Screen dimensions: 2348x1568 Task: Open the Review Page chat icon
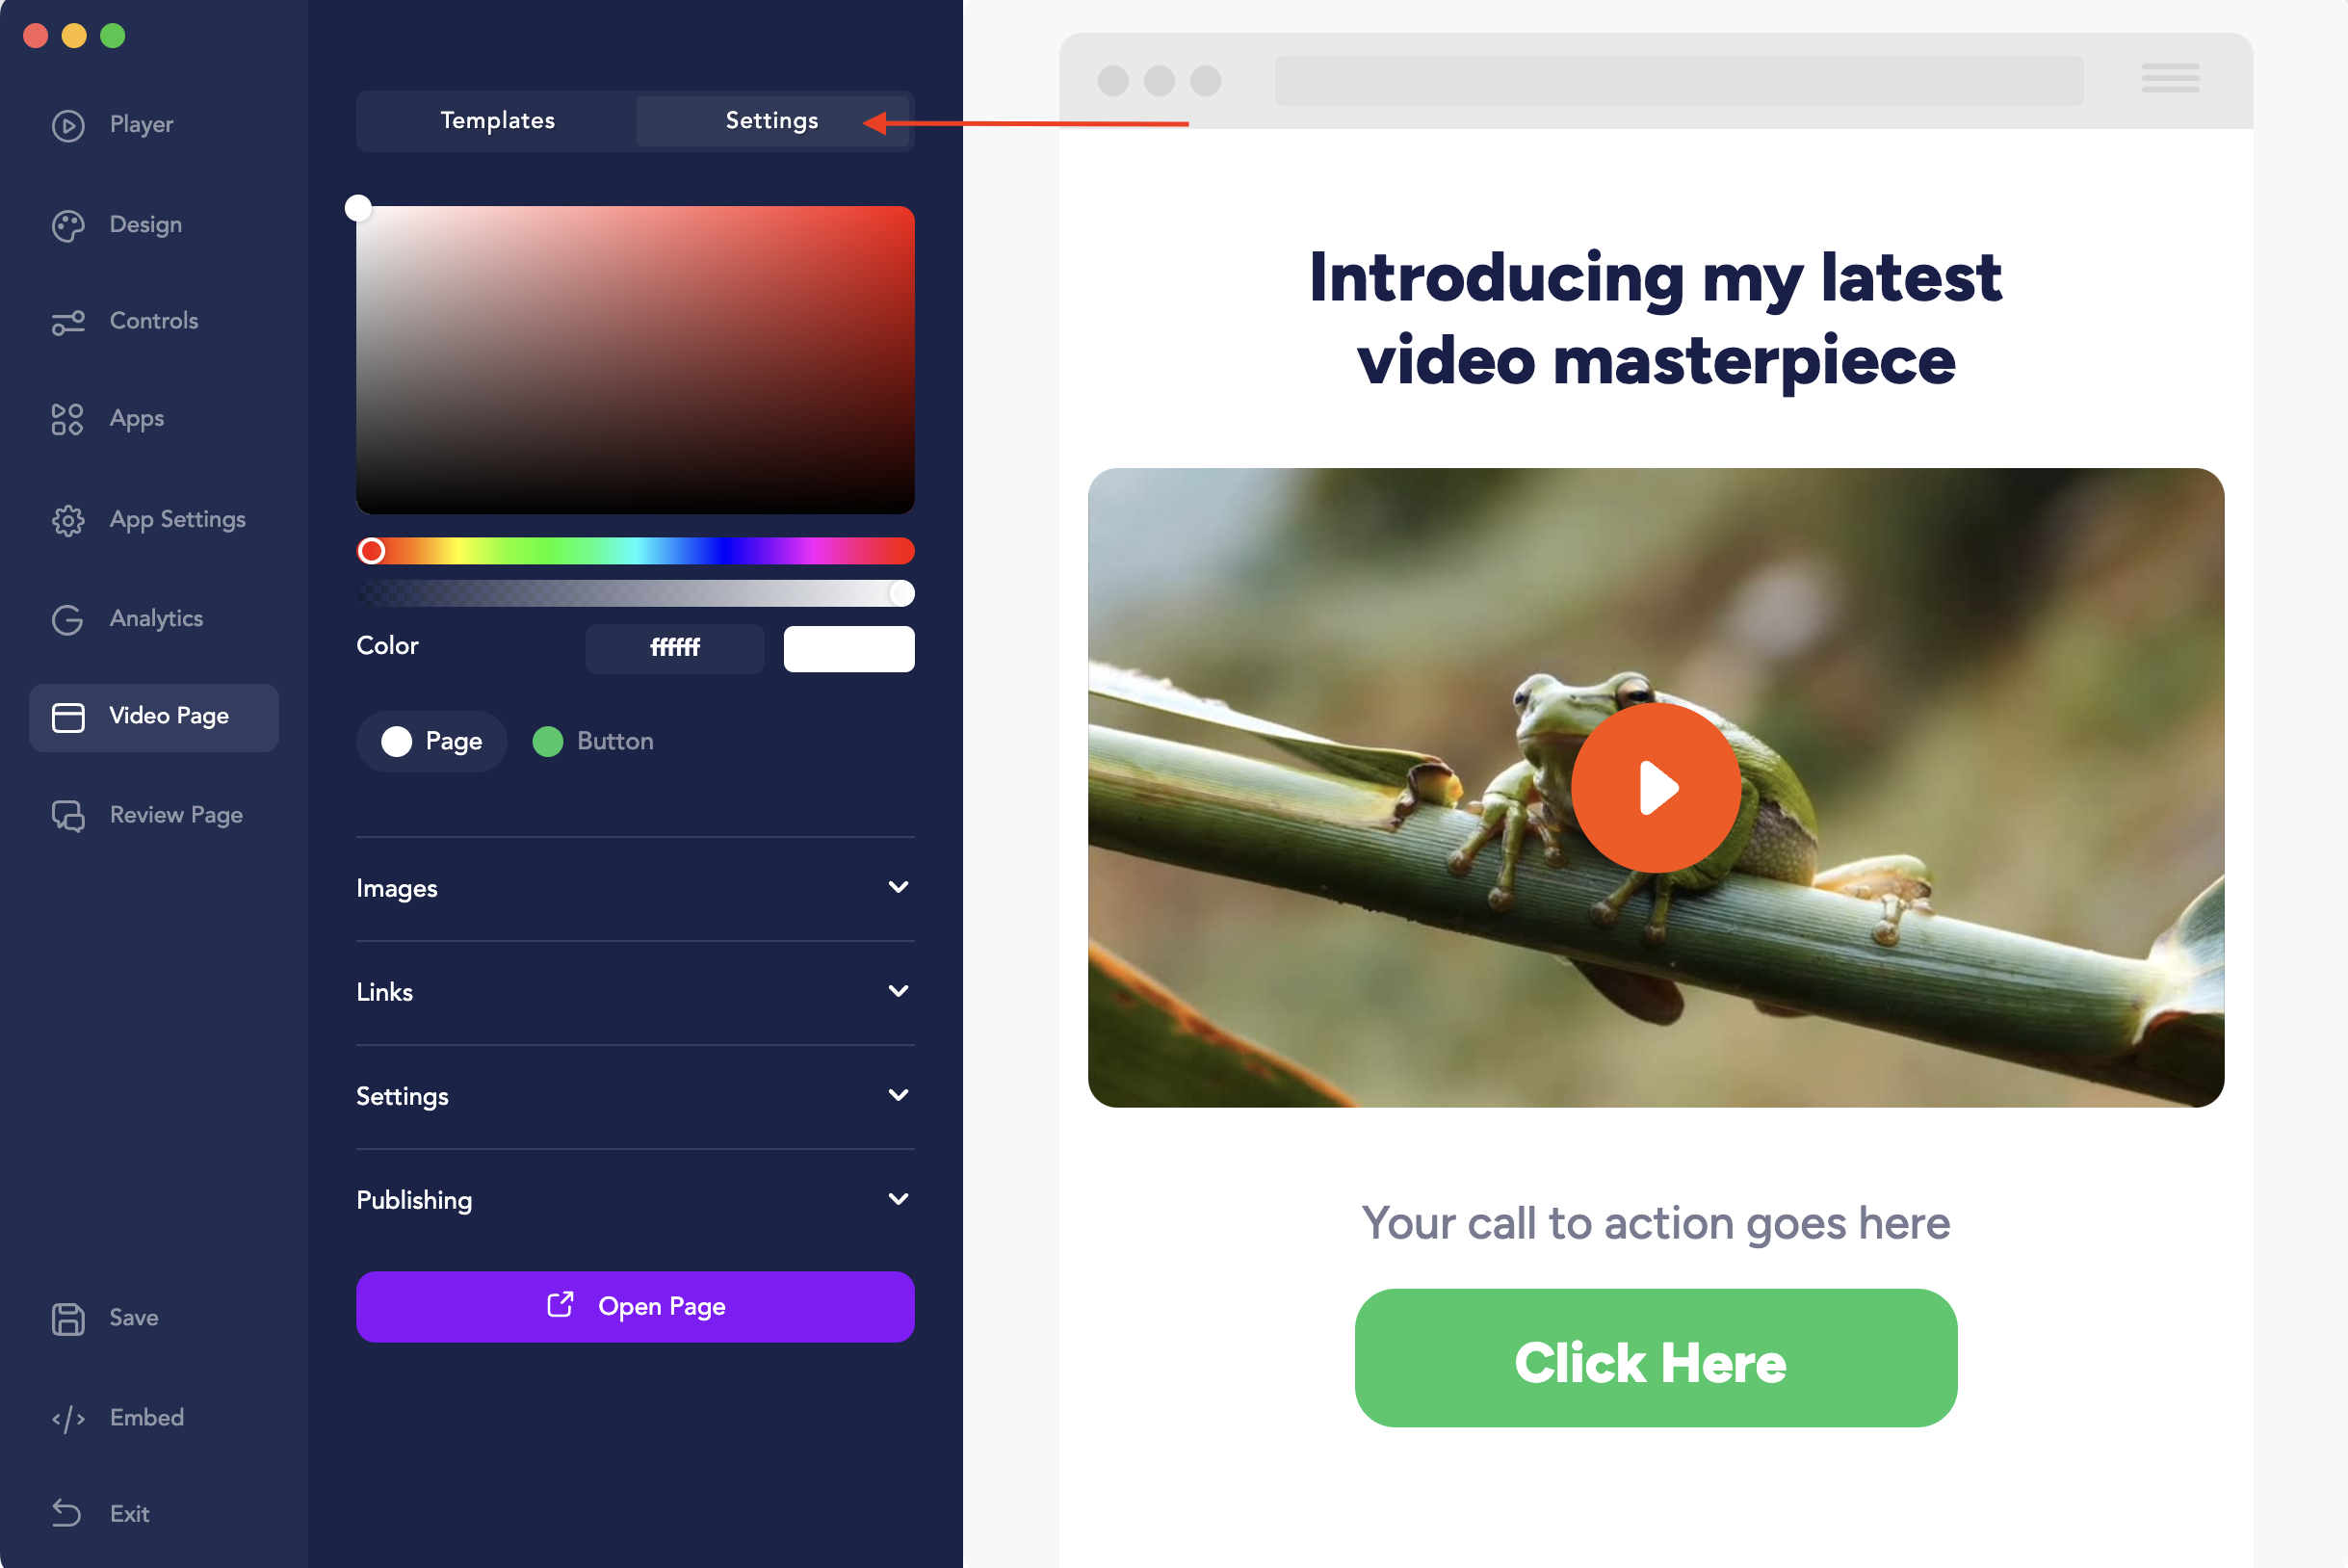(x=68, y=816)
